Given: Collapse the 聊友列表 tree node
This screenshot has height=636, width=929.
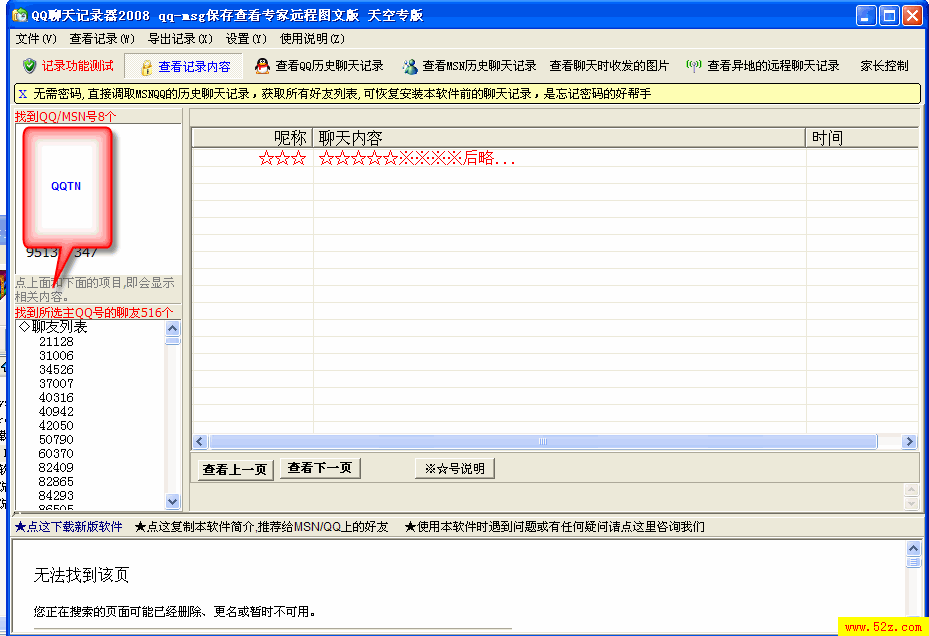Looking at the screenshot, I should pos(24,327).
